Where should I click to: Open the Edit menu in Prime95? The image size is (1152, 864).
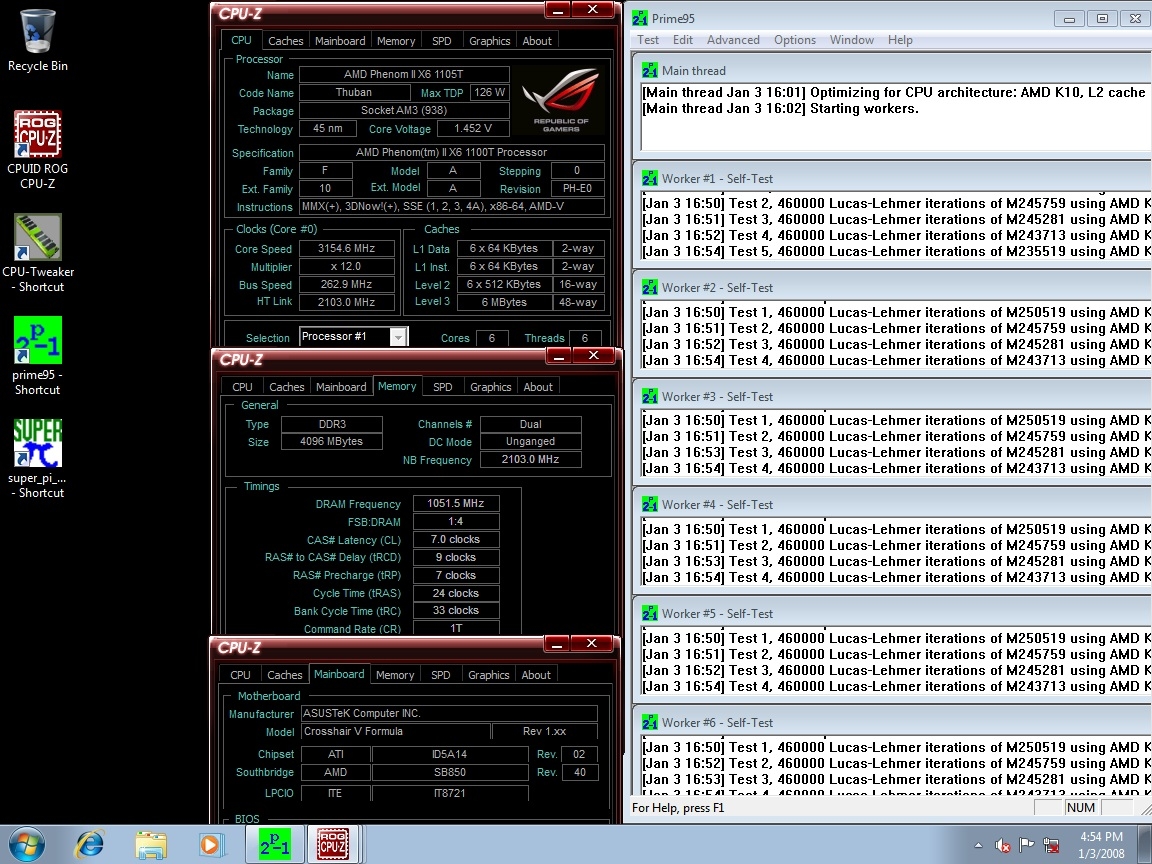coord(683,40)
